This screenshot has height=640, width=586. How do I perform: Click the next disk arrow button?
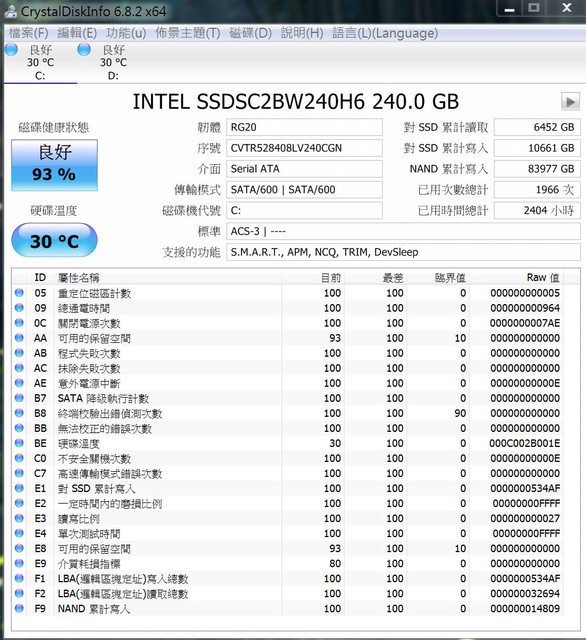570,102
